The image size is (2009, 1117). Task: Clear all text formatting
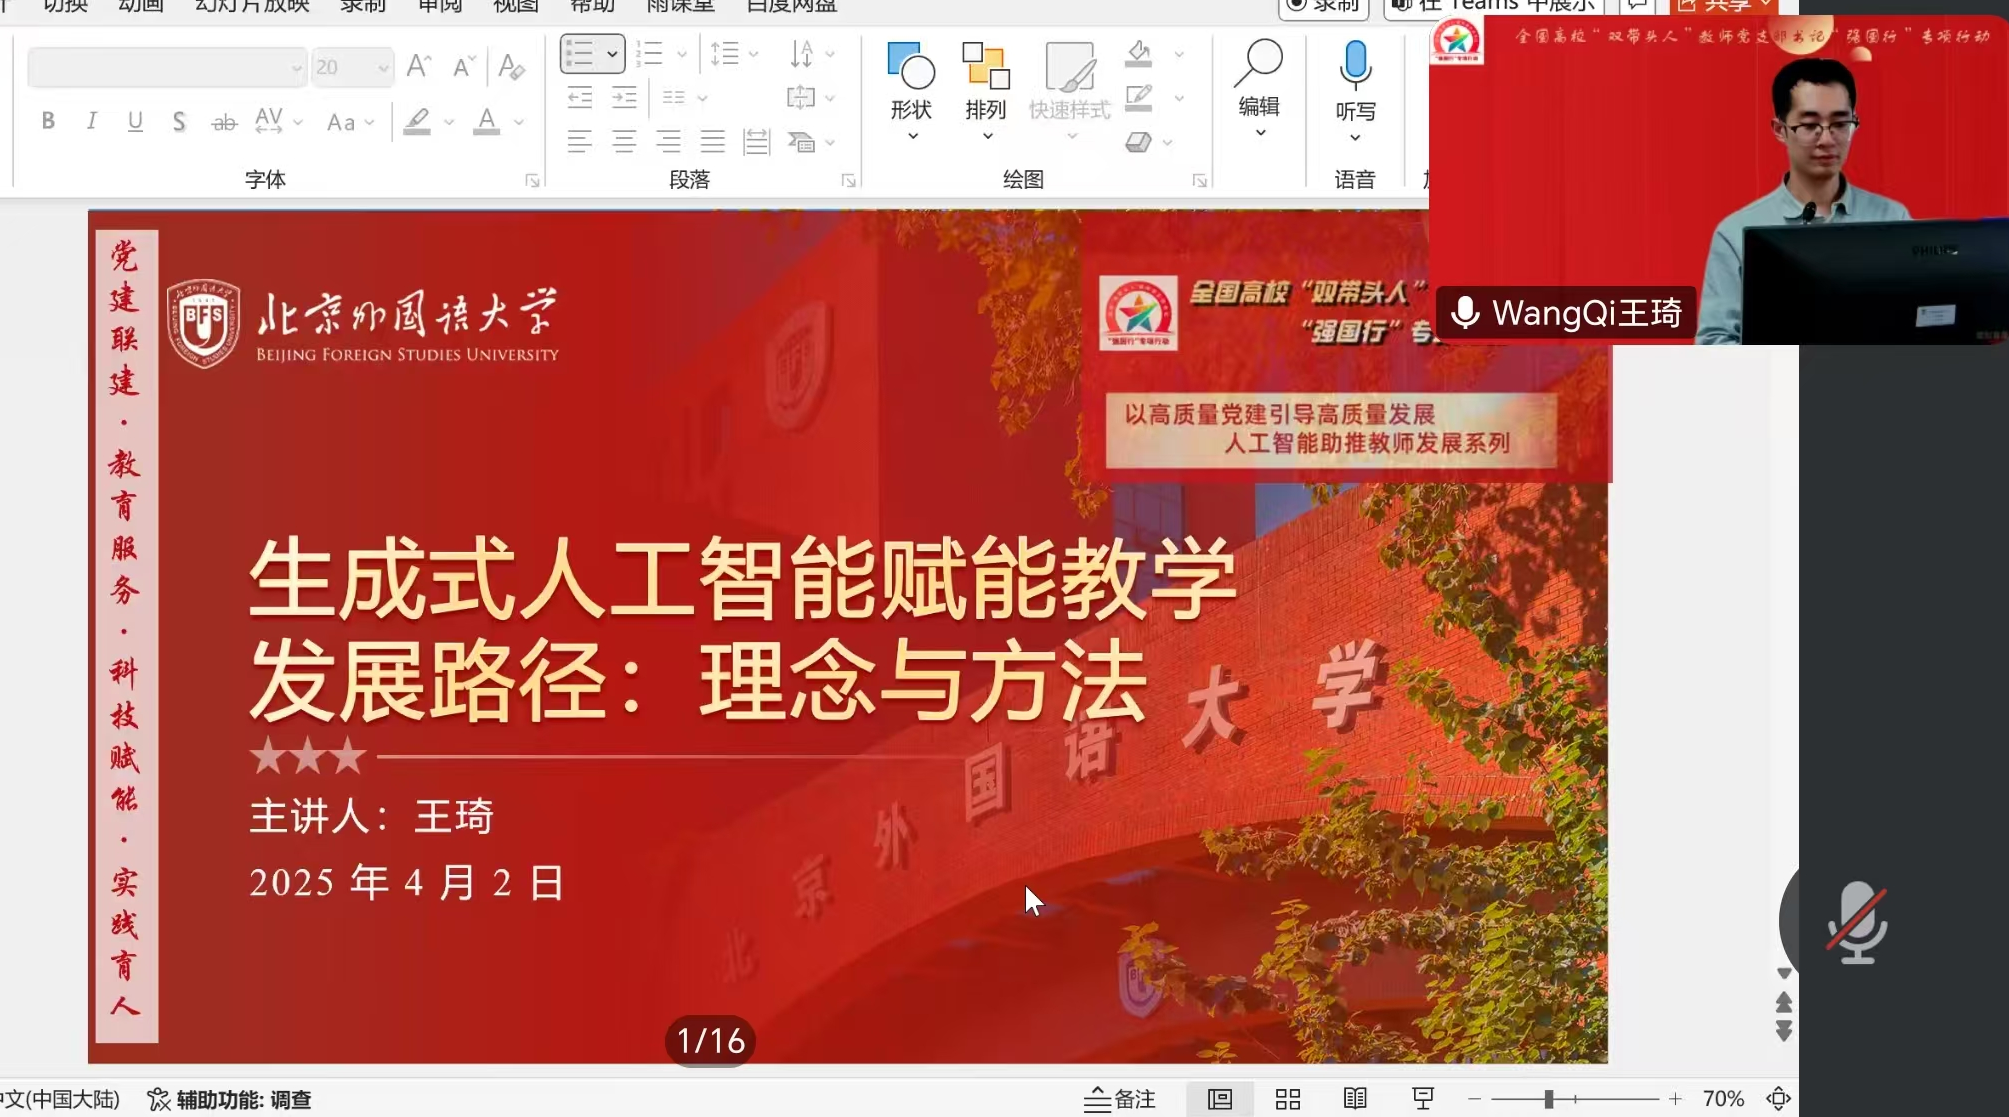(511, 66)
